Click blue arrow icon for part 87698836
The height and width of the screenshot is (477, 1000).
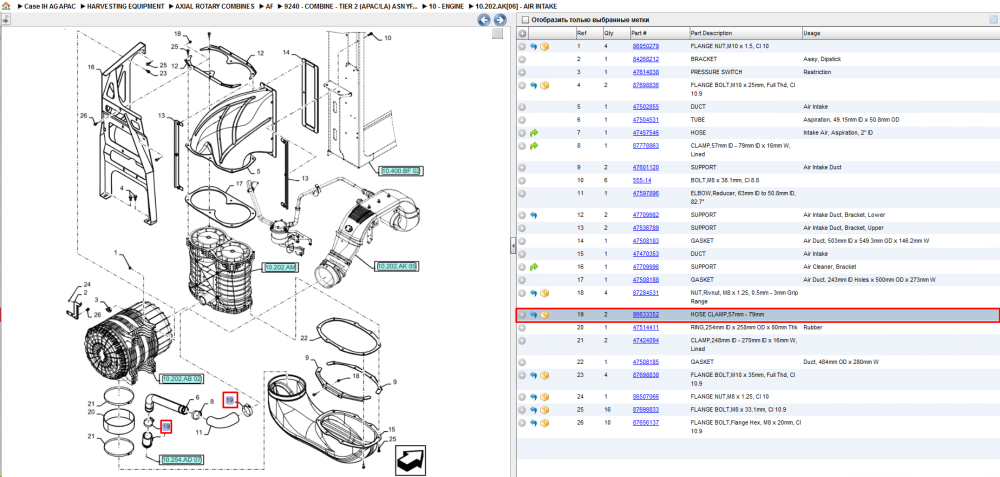(534, 85)
